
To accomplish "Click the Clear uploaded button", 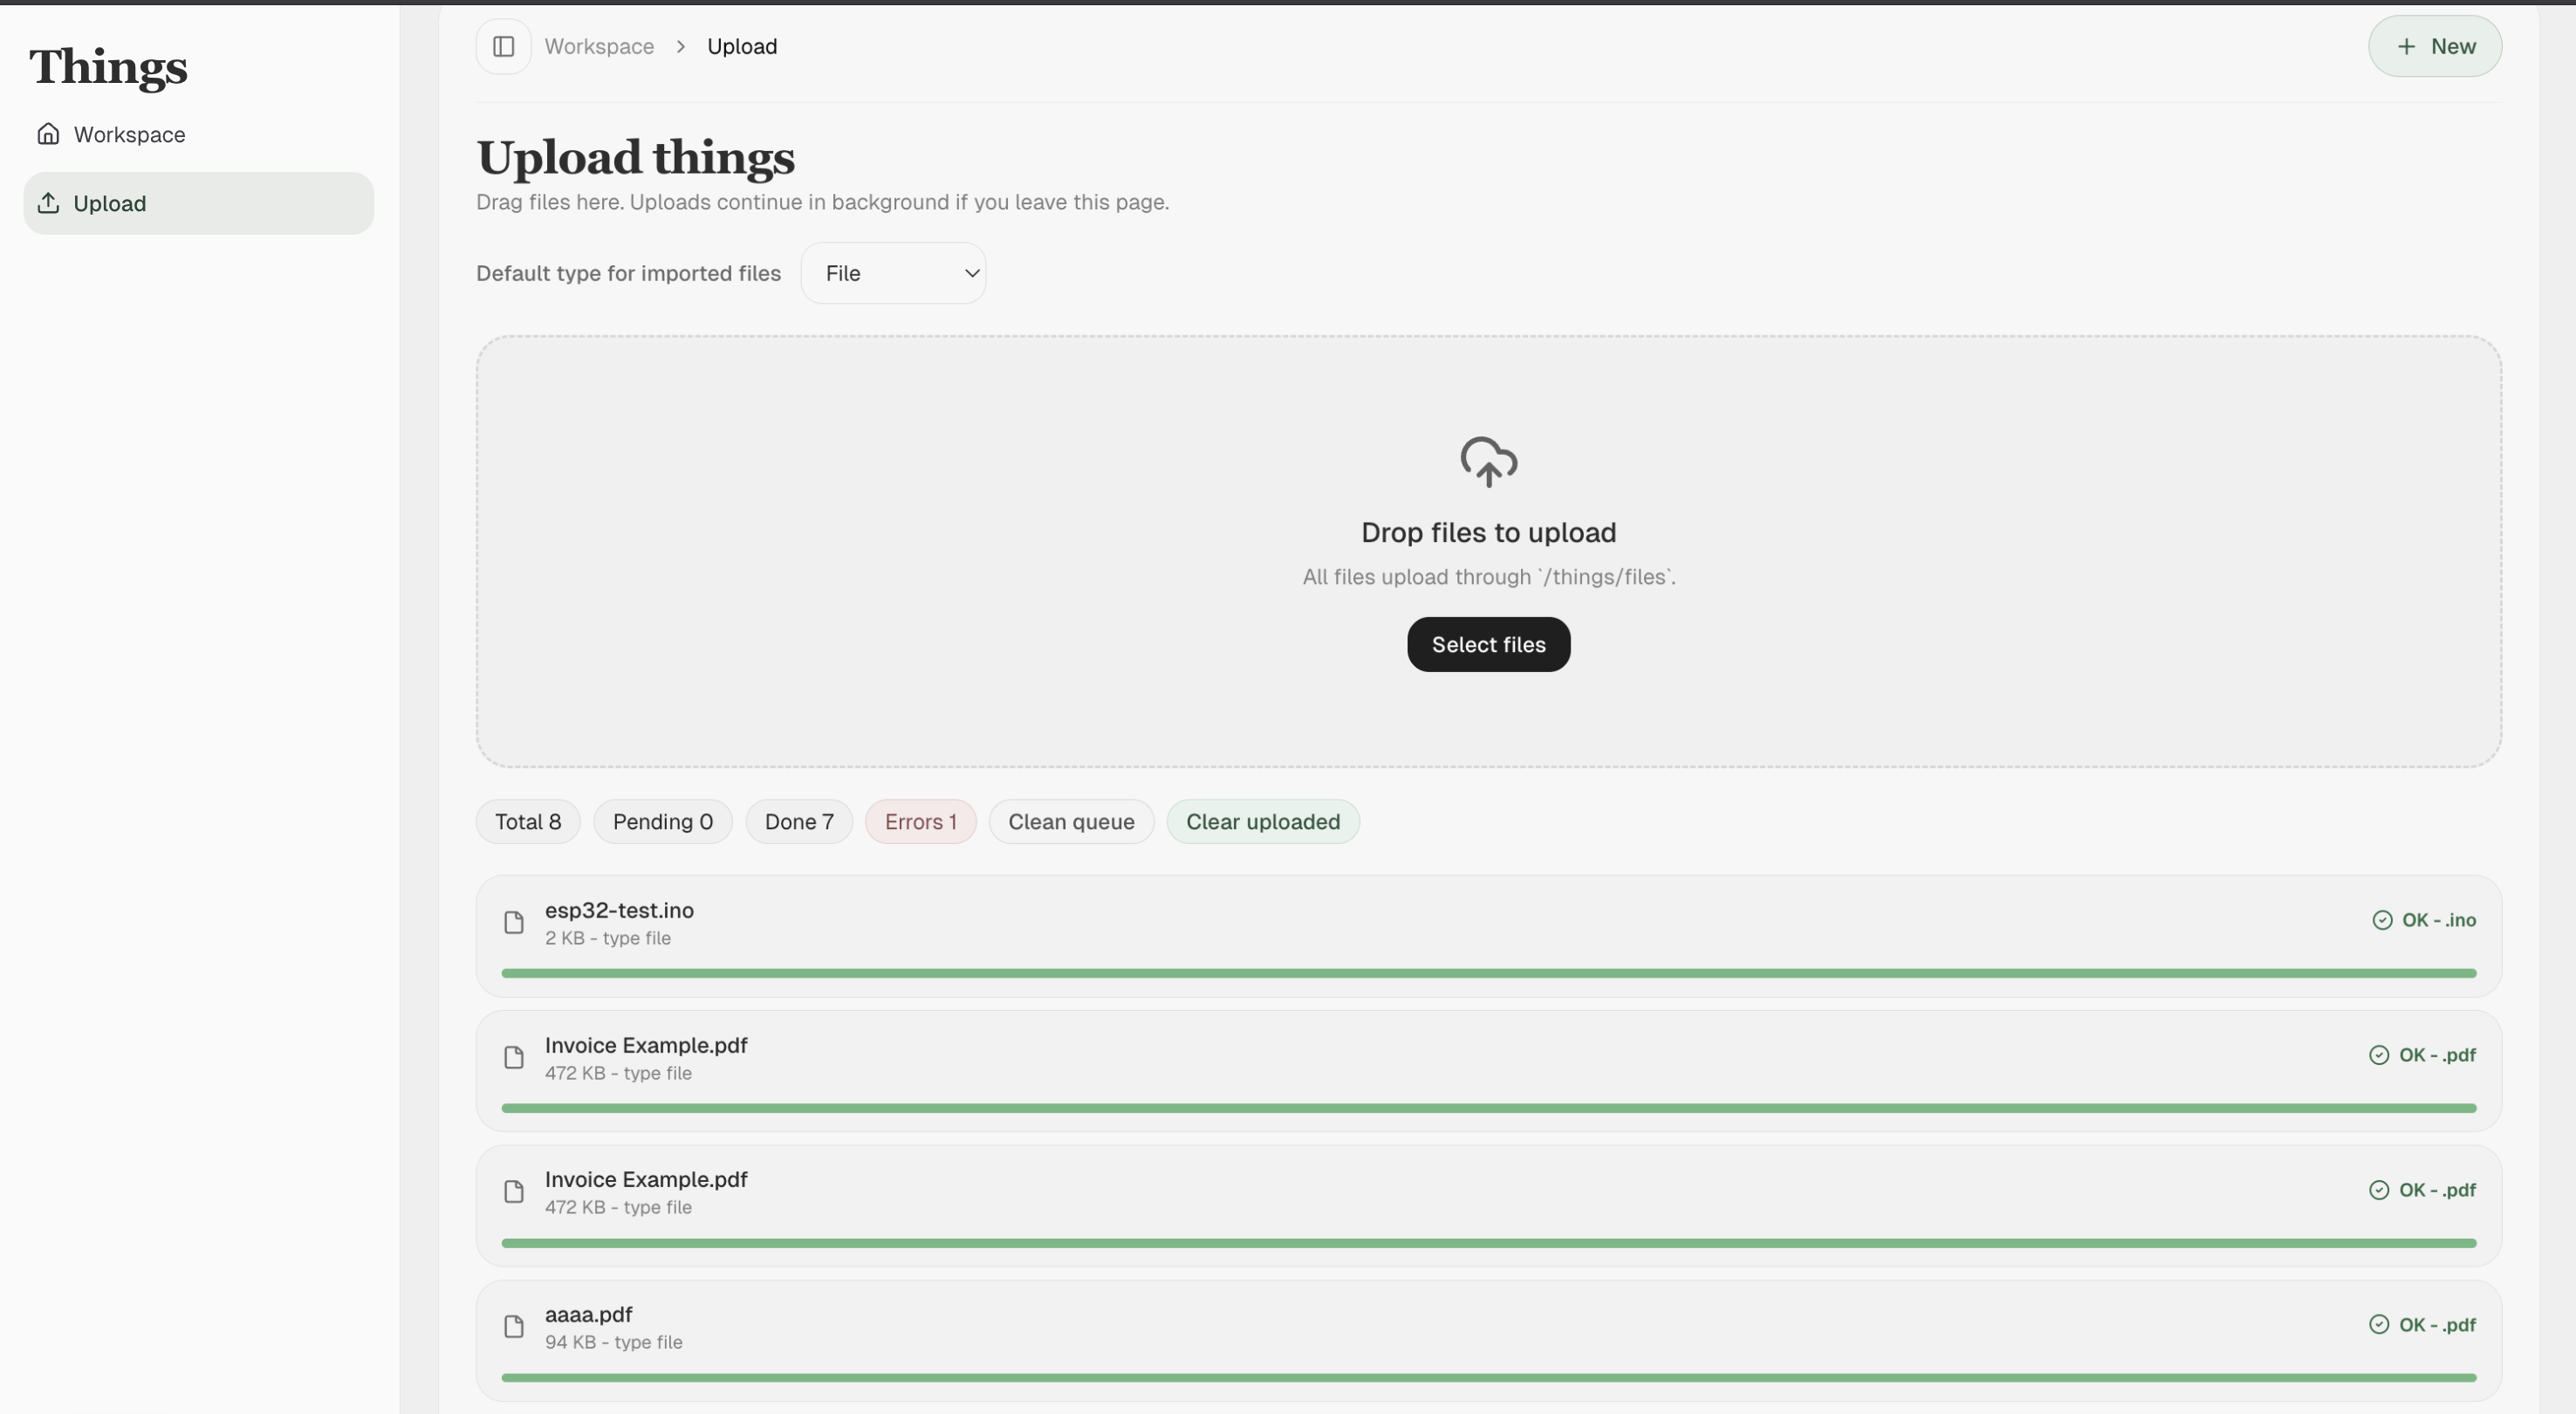I will pyautogui.click(x=1262, y=821).
